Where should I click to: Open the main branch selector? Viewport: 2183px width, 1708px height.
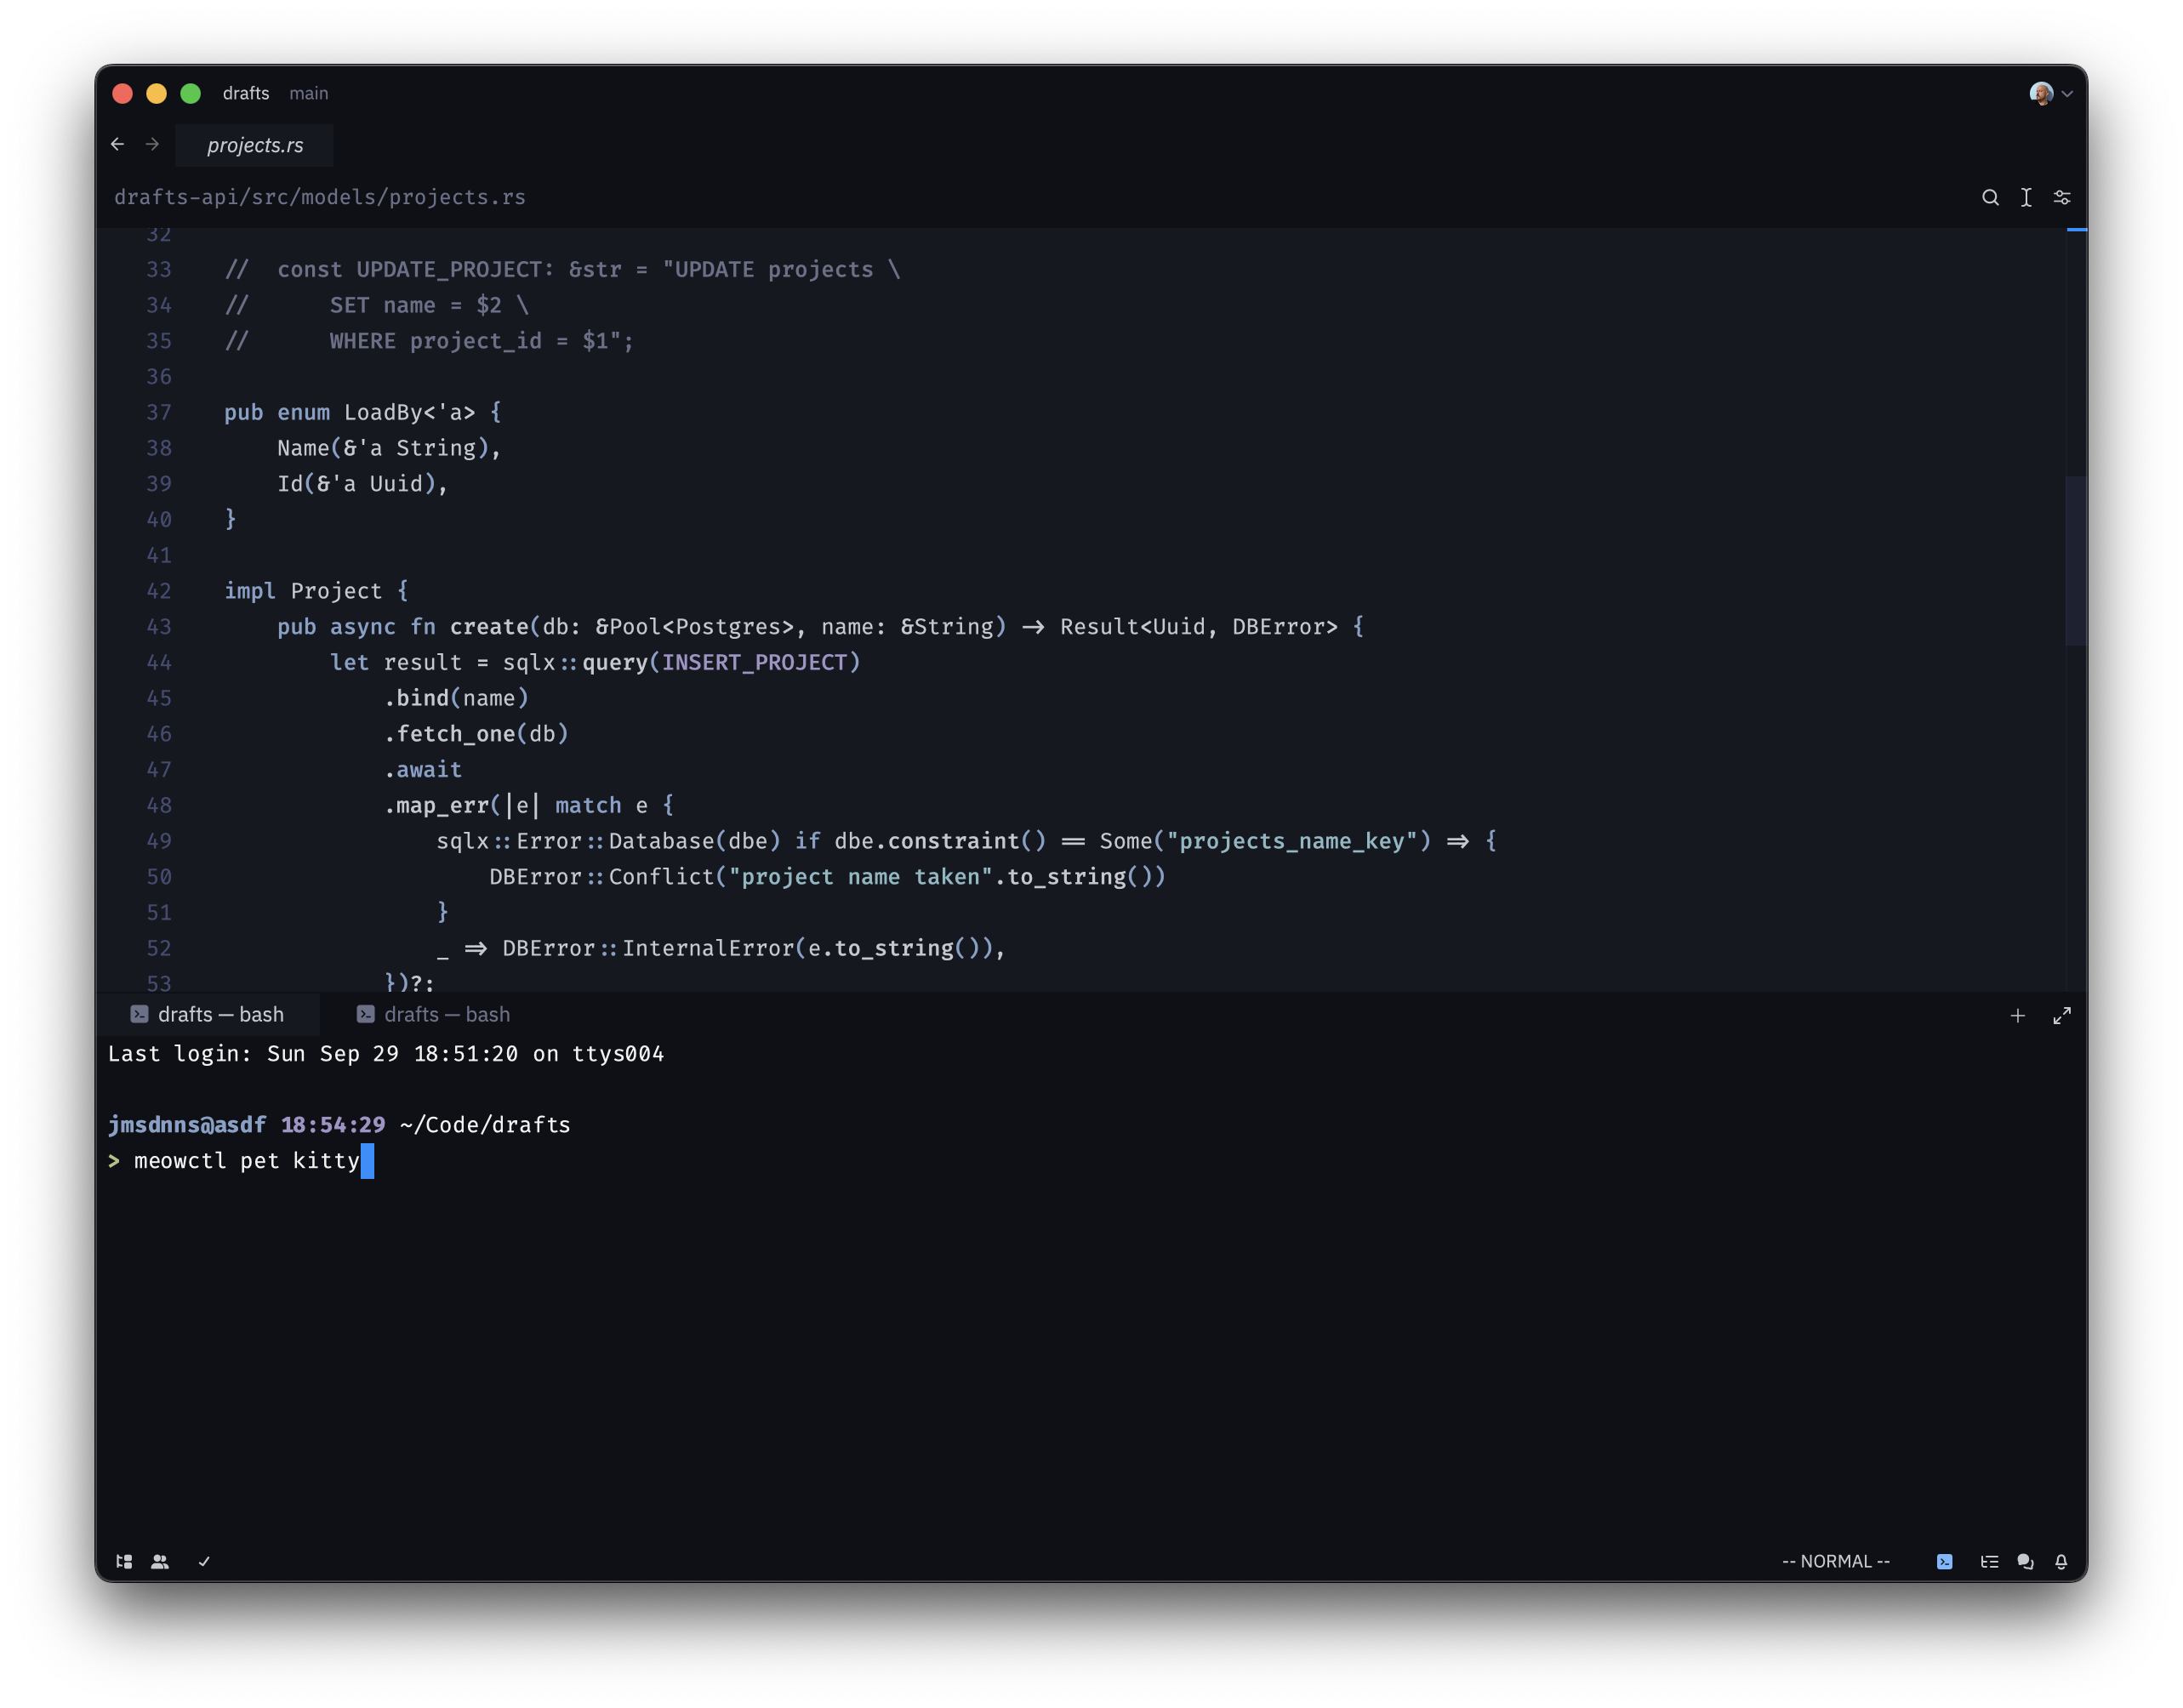309,93
